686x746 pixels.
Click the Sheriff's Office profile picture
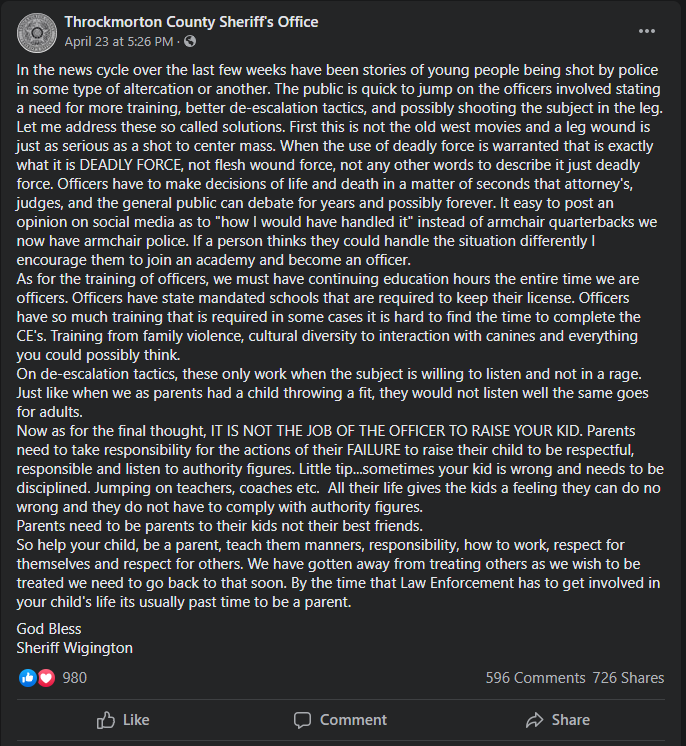coord(37,33)
